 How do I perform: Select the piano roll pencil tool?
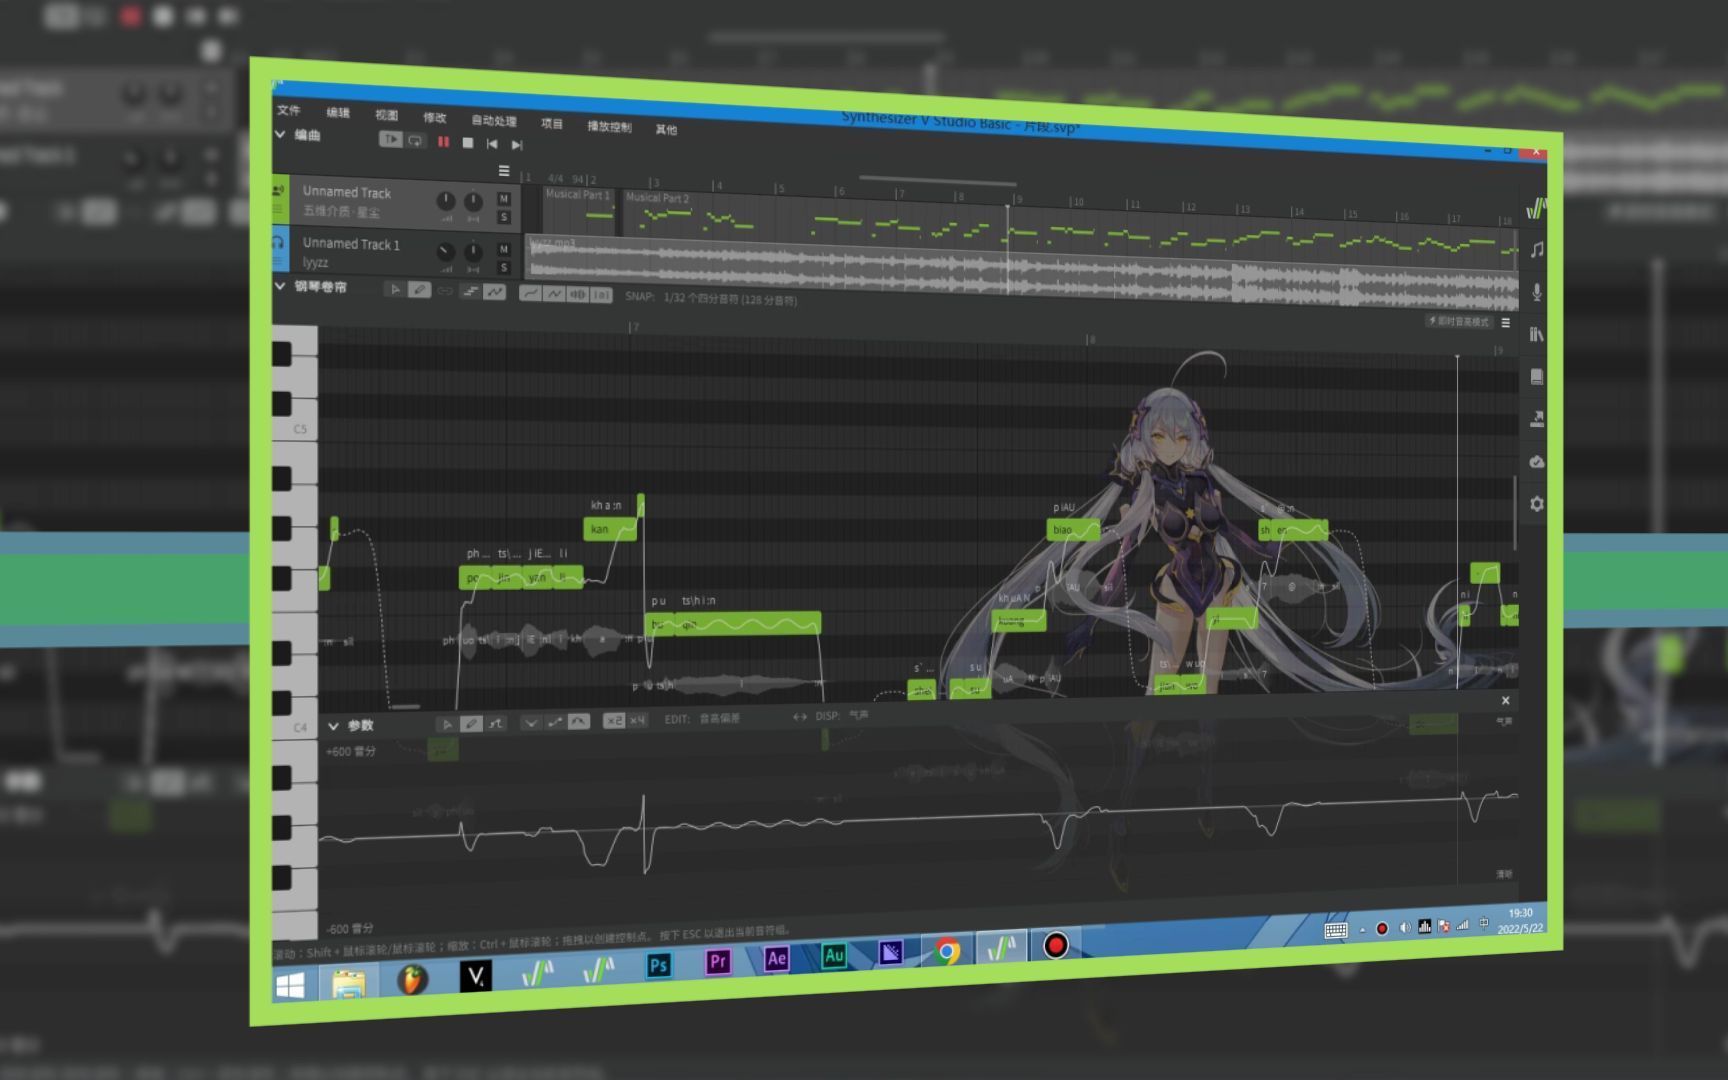(x=420, y=290)
